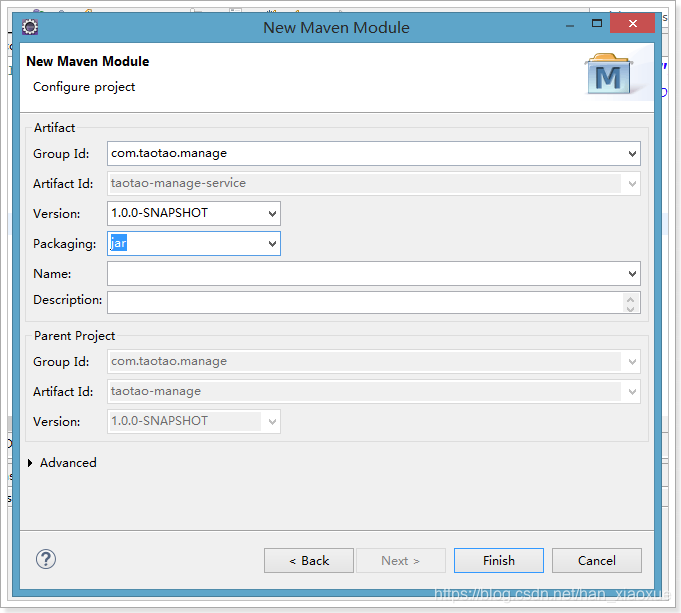The height and width of the screenshot is (613, 681).
Task: Click the Finish button
Action: (x=499, y=560)
